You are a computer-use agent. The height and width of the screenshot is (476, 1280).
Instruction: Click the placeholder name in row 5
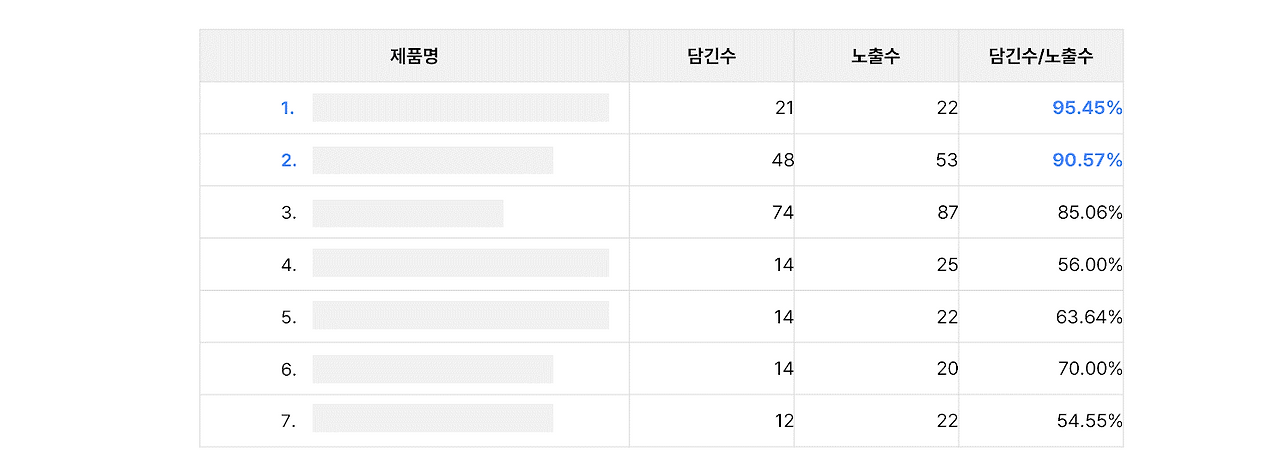tap(461, 317)
